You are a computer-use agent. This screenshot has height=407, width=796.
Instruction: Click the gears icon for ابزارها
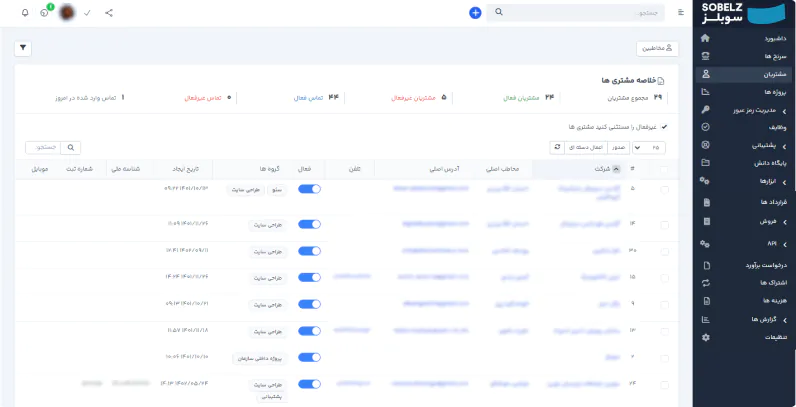(x=705, y=181)
